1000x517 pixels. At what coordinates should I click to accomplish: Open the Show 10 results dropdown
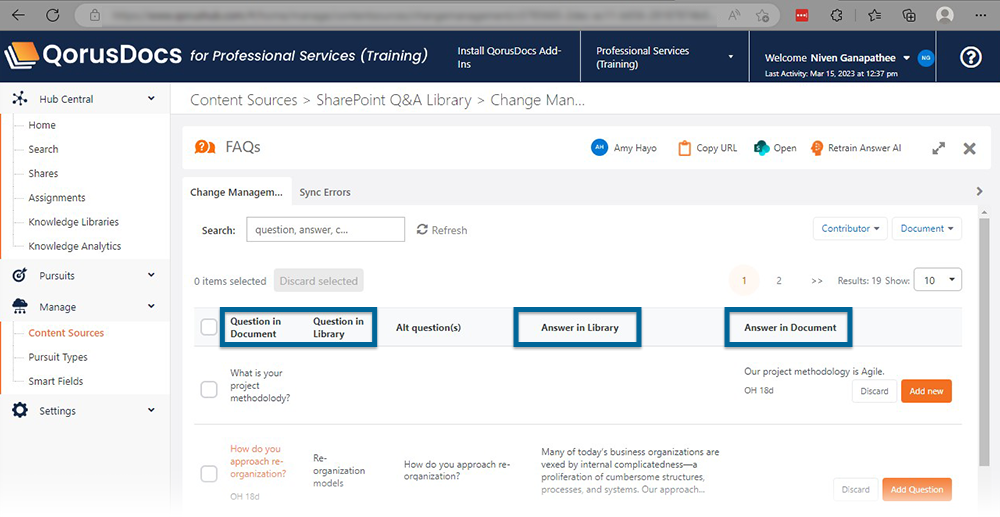click(938, 280)
